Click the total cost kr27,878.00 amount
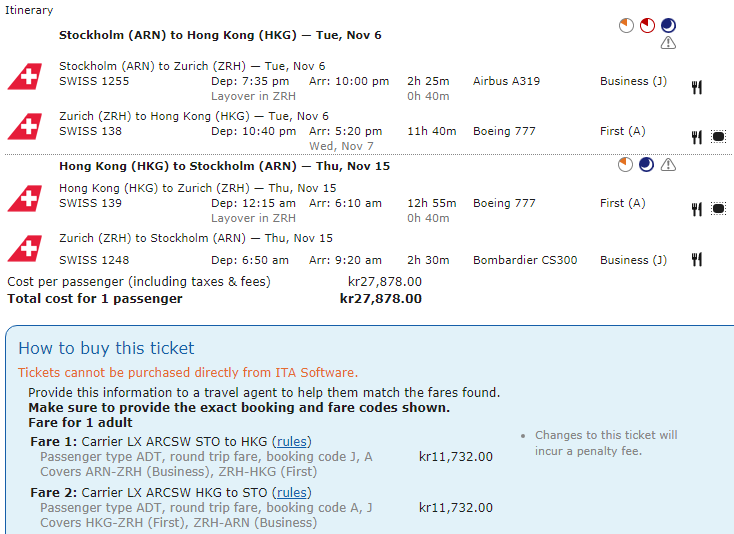Image resolution: width=734 pixels, height=534 pixels. tap(381, 299)
